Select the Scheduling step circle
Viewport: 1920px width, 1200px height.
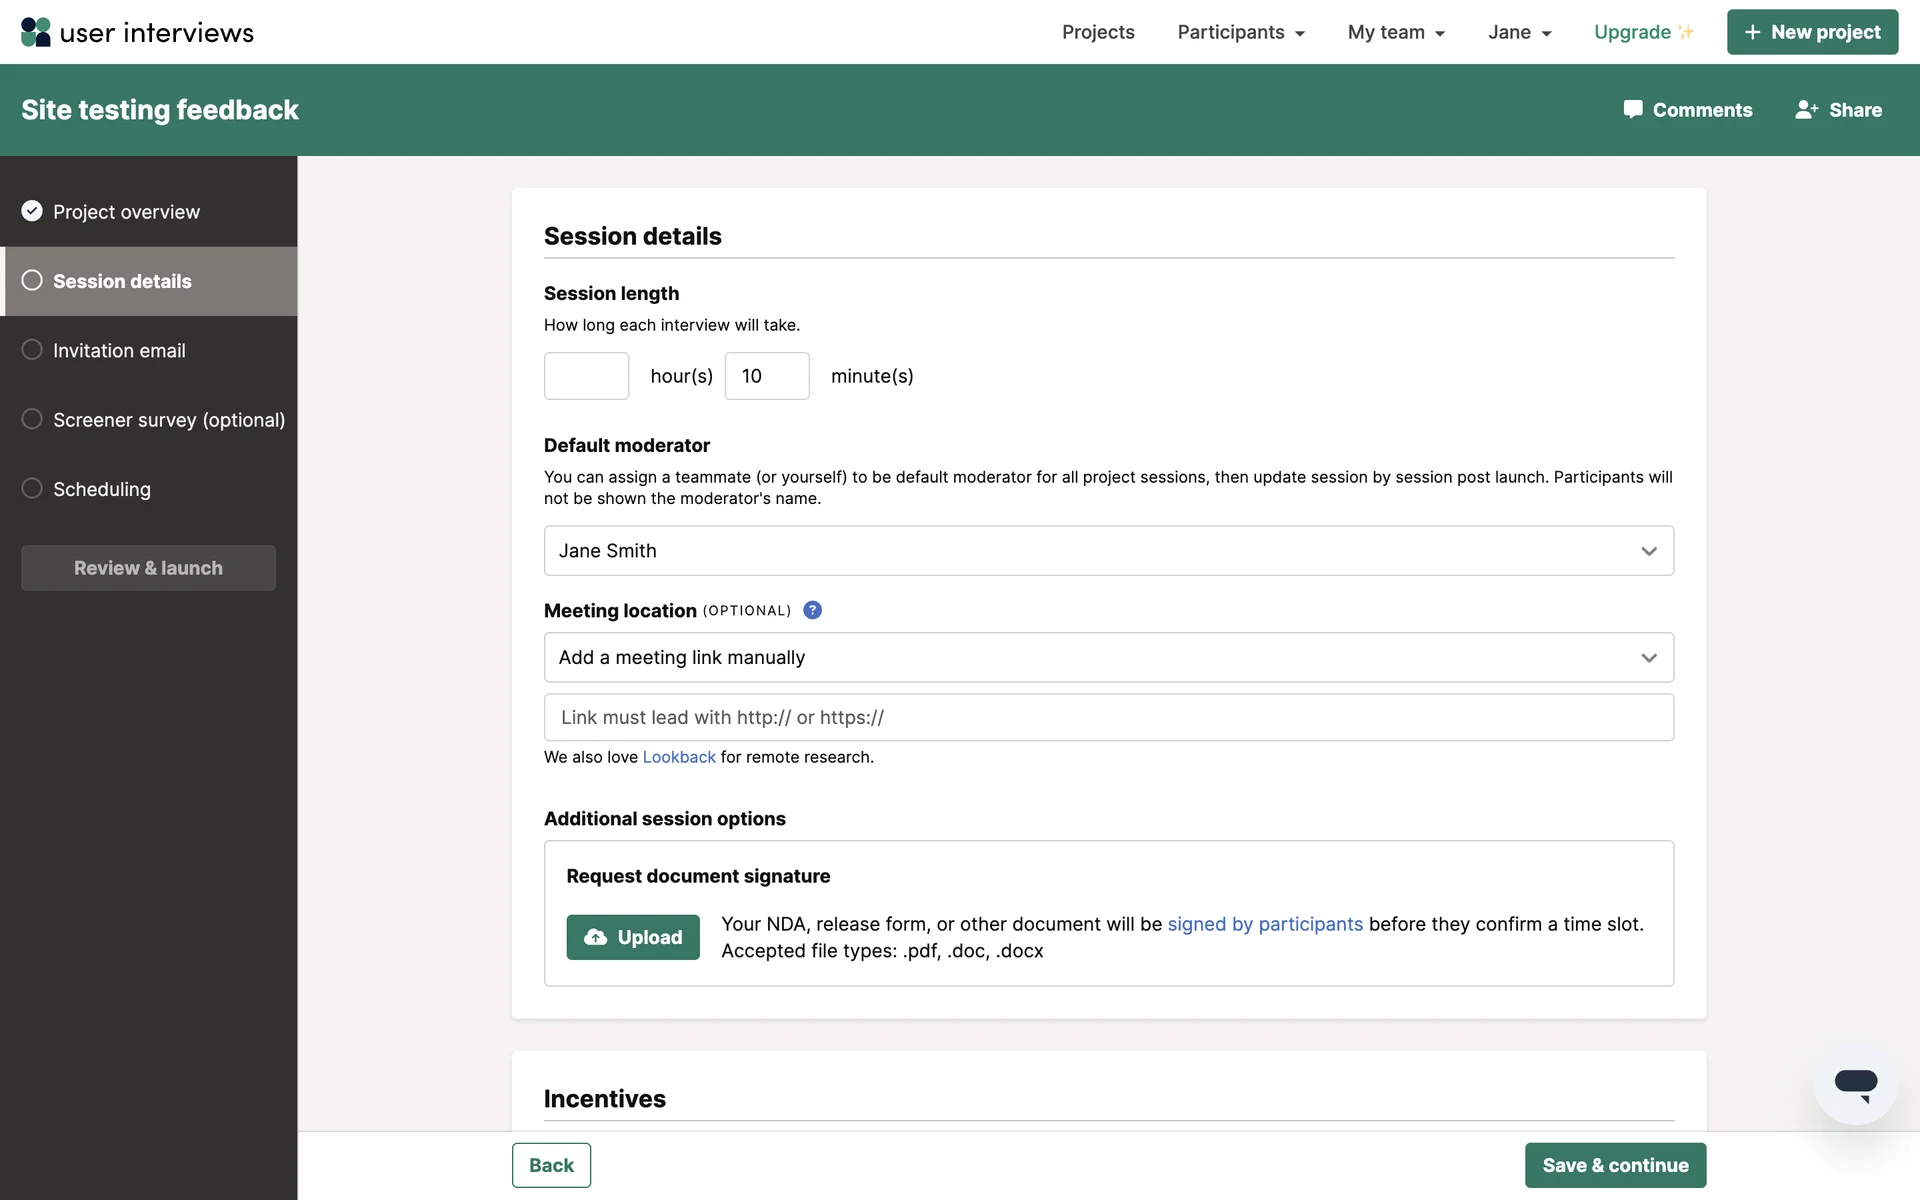coord(32,488)
